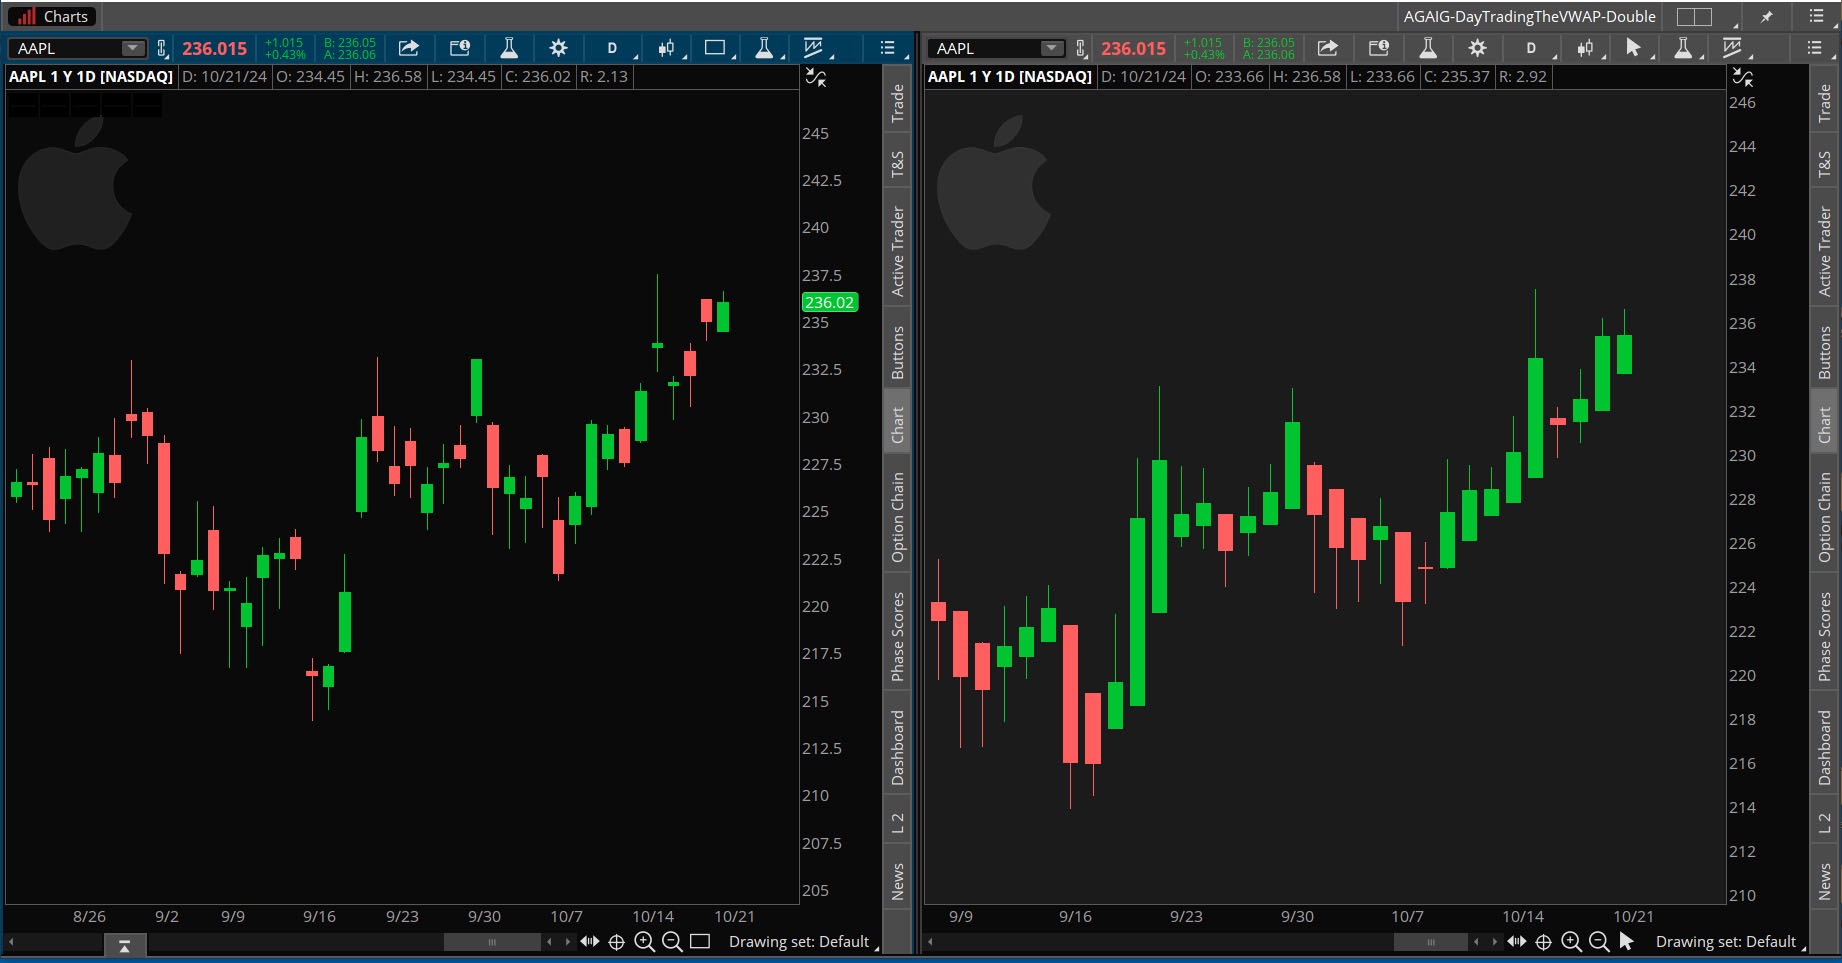Image resolution: width=1842 pixels, height=963 pixels.
Task: Expand AAPL symbol dropdown in left chart
Action: pos(132,48)
